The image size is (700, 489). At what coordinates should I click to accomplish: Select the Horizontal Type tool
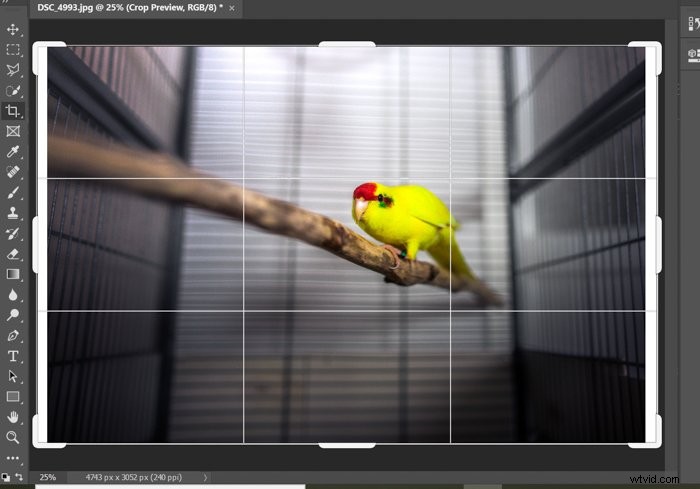[x=12, y=356]
